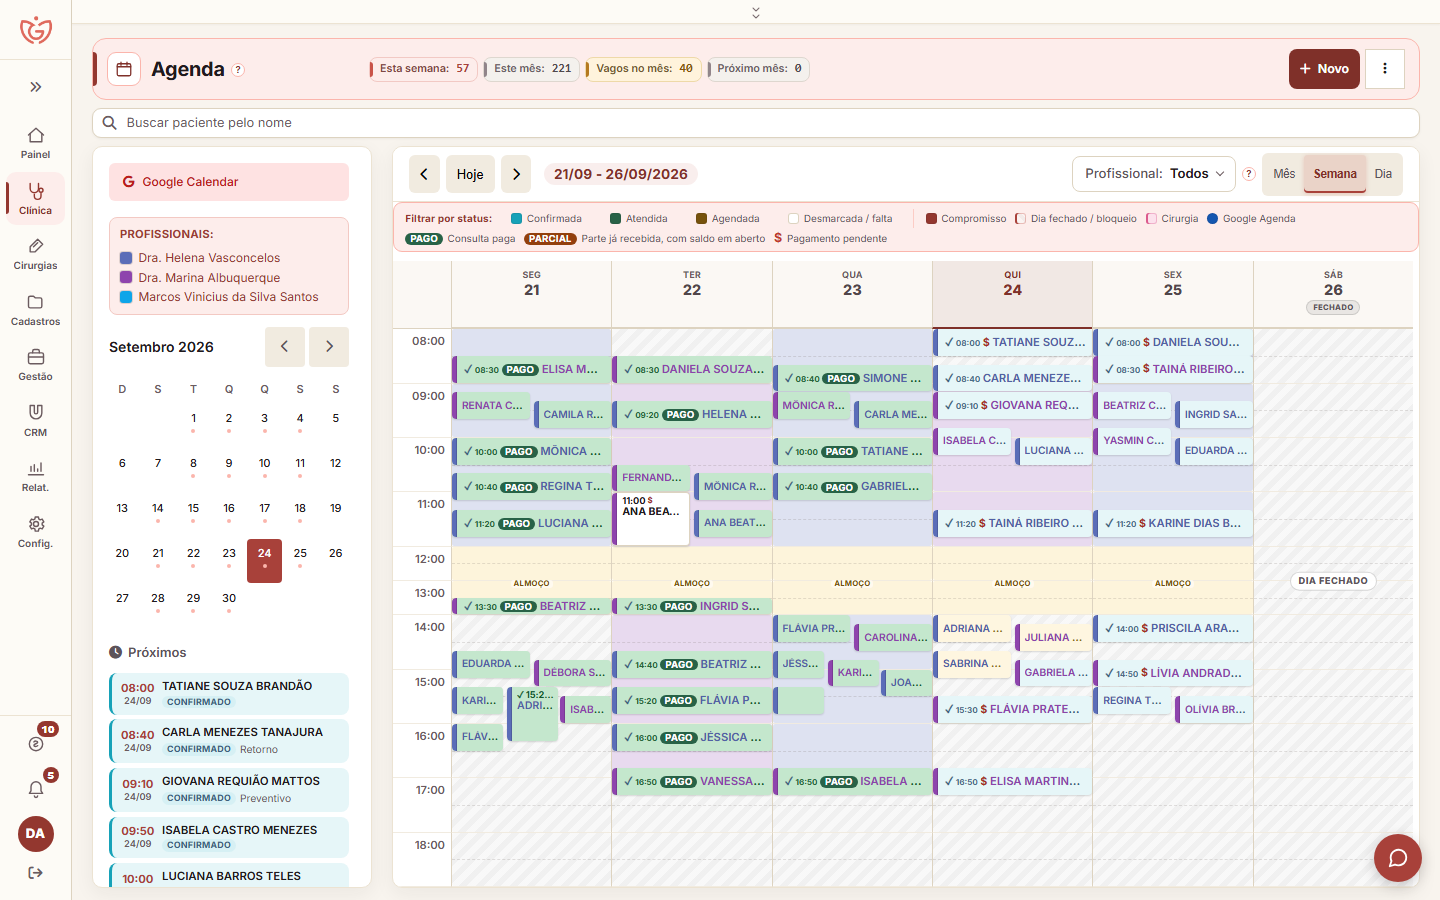Click the Agenda calendar icon
Image resolution: width=1440 pixels, height=900 pixels.
pyautogui.click(x=124, y=69)
